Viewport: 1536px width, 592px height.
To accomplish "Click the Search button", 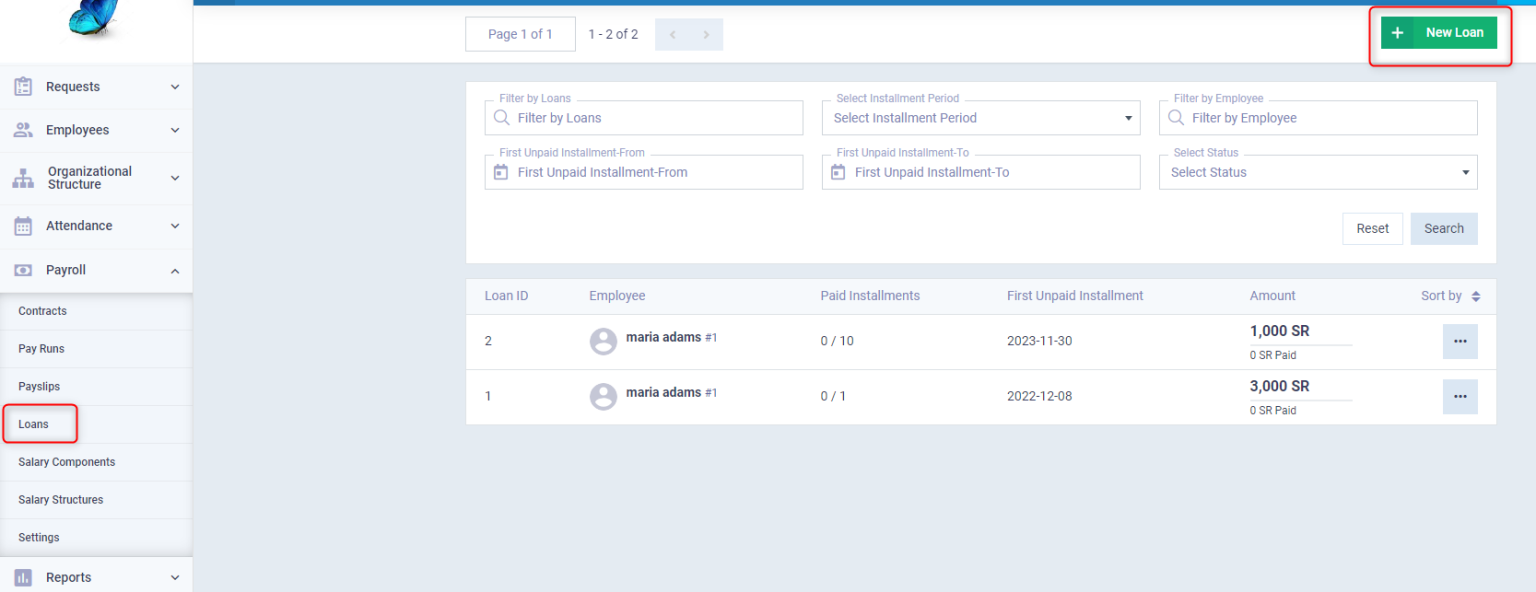I will pos(1444,228).
